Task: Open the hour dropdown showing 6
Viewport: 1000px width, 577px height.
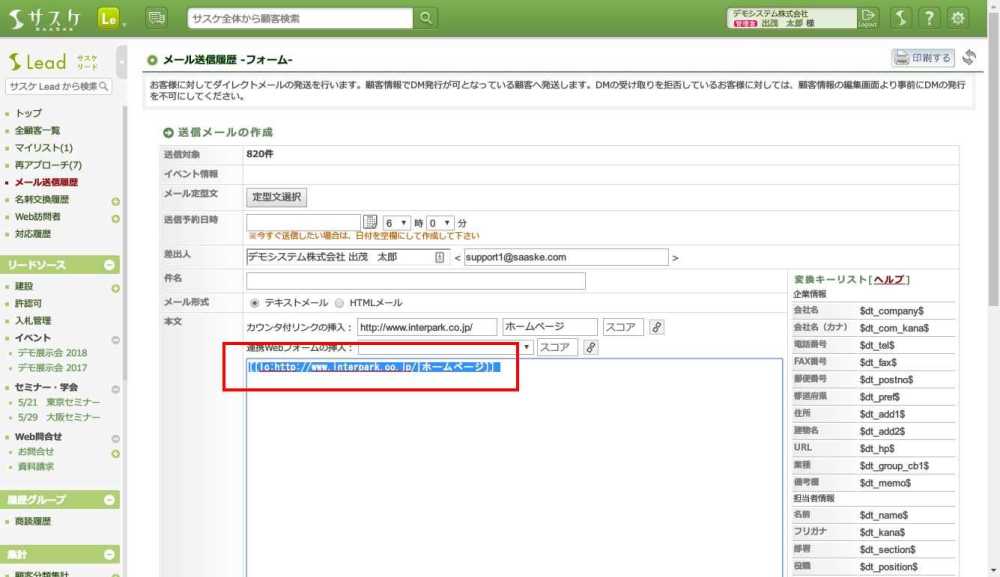Action: [x=396, y=223]
